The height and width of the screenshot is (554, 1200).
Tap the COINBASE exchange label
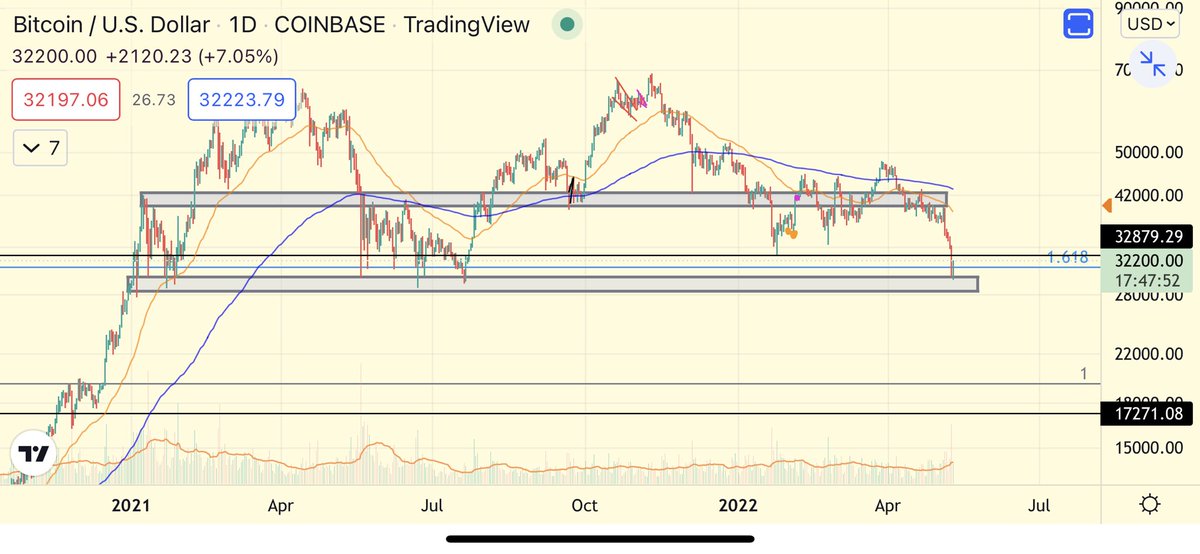[332, 25]
